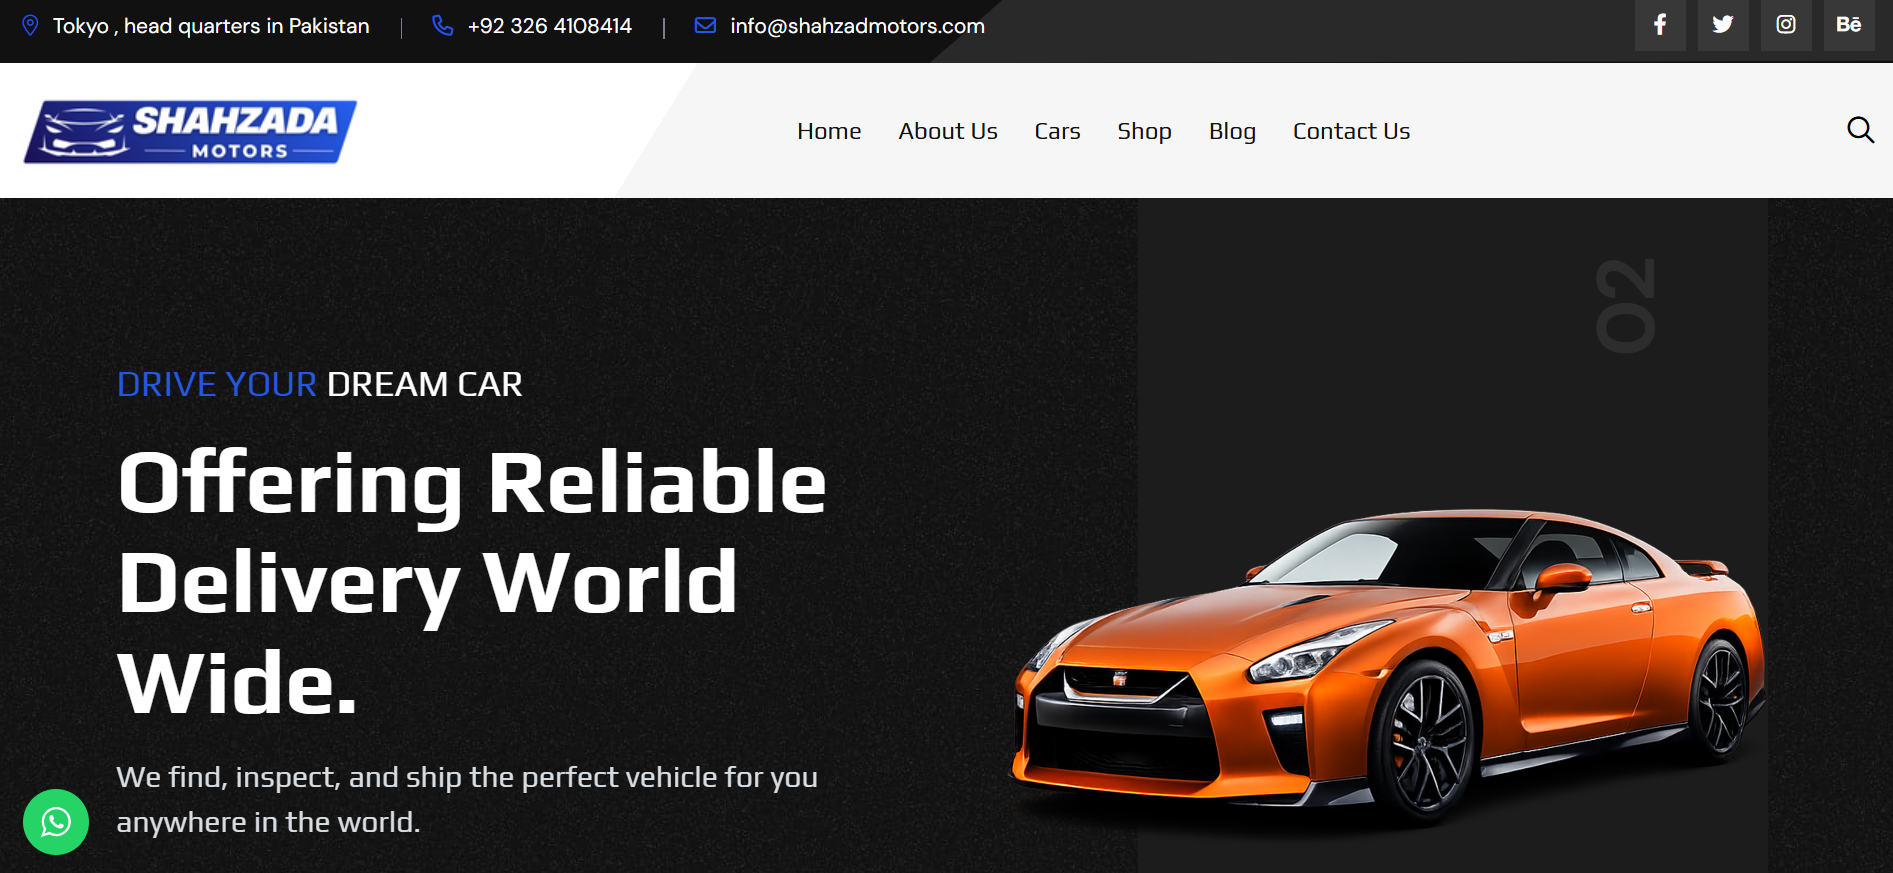This screenshot has height=873, width=1893.
Task: Click the Shahzada Motors logo
Action: click(x=190, y=131)
